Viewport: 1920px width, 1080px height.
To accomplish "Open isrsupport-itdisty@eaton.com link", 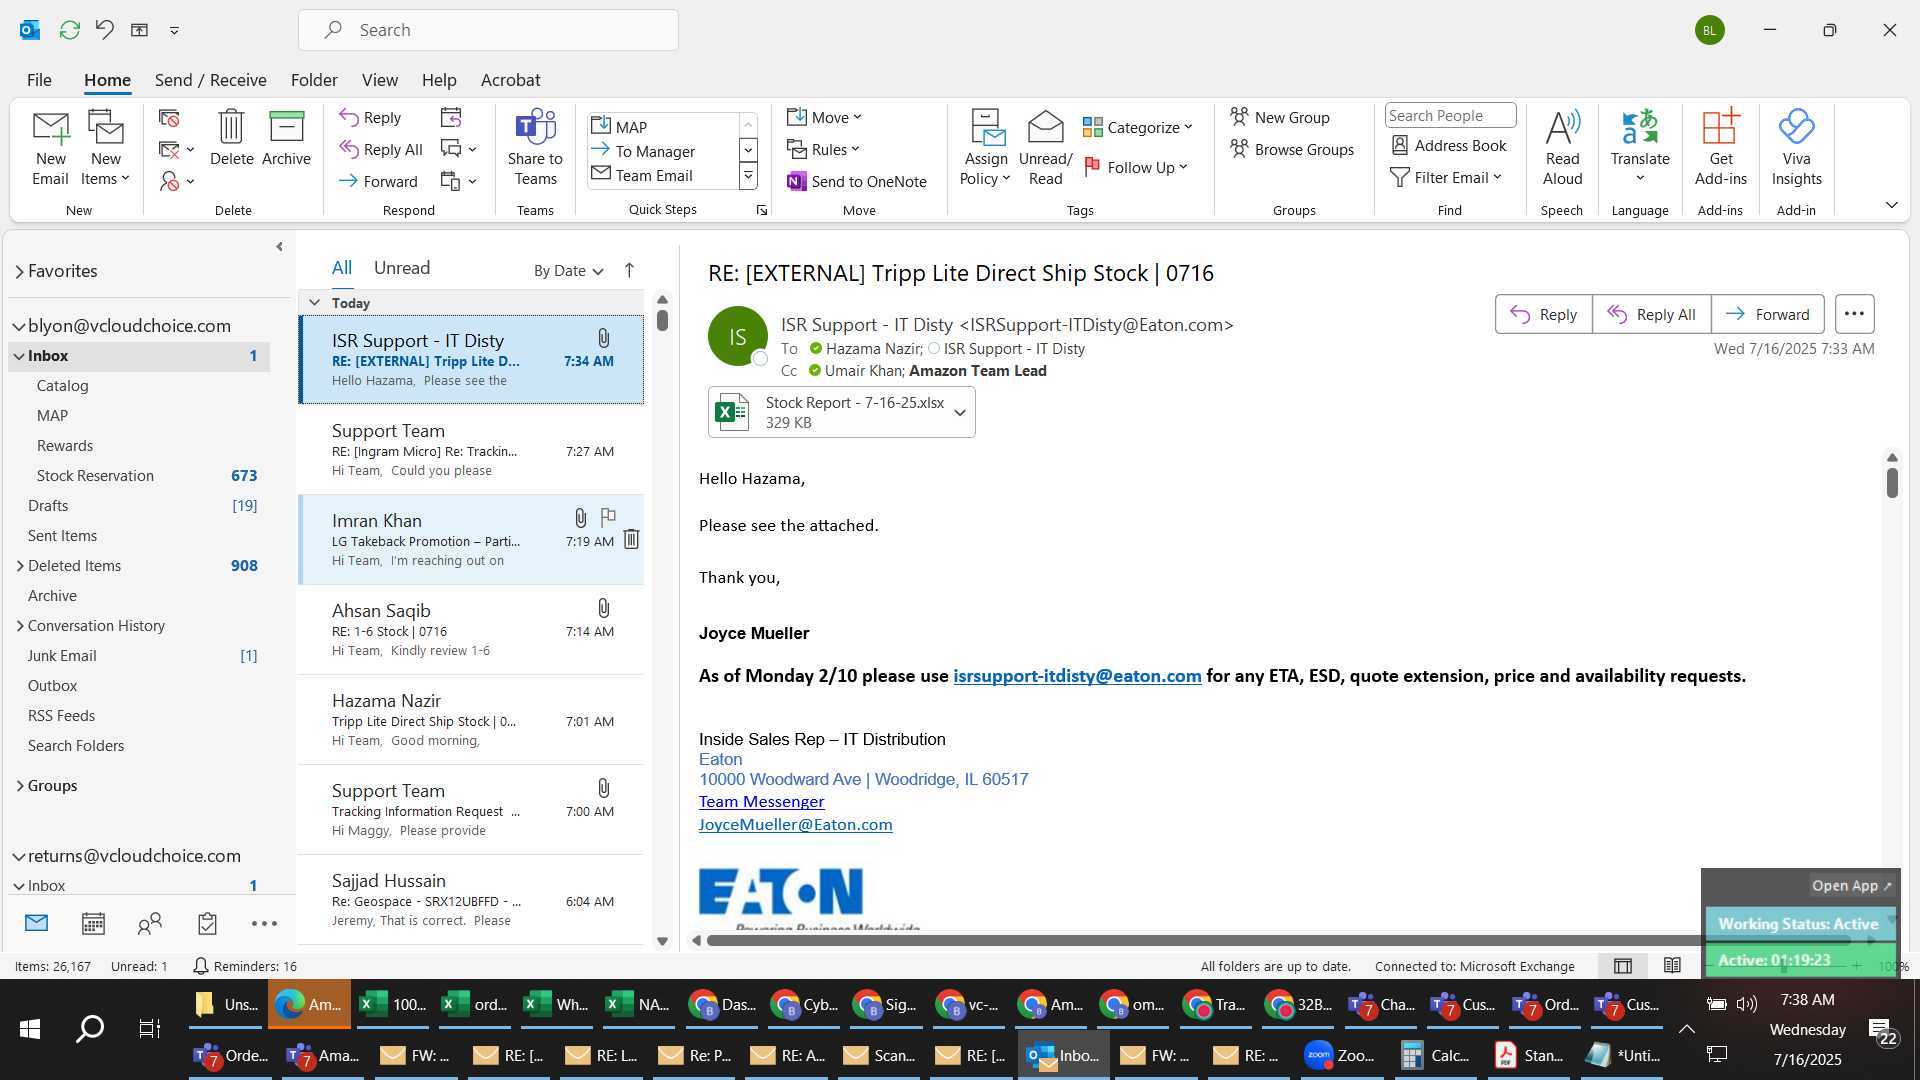I will tap(1077, 676).
